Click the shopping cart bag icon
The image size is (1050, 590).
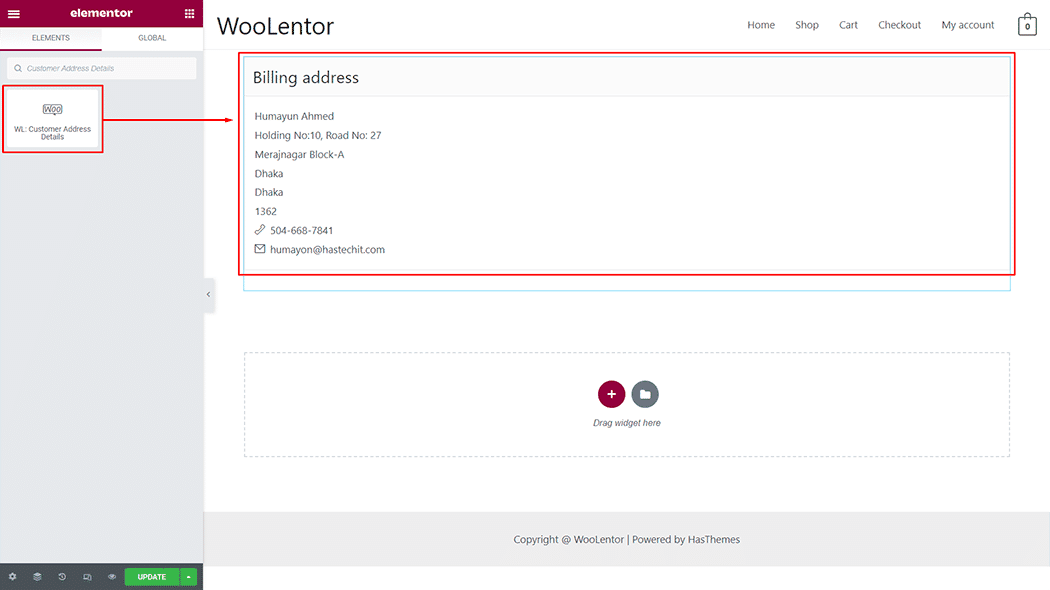click(x=1027, y=26)
